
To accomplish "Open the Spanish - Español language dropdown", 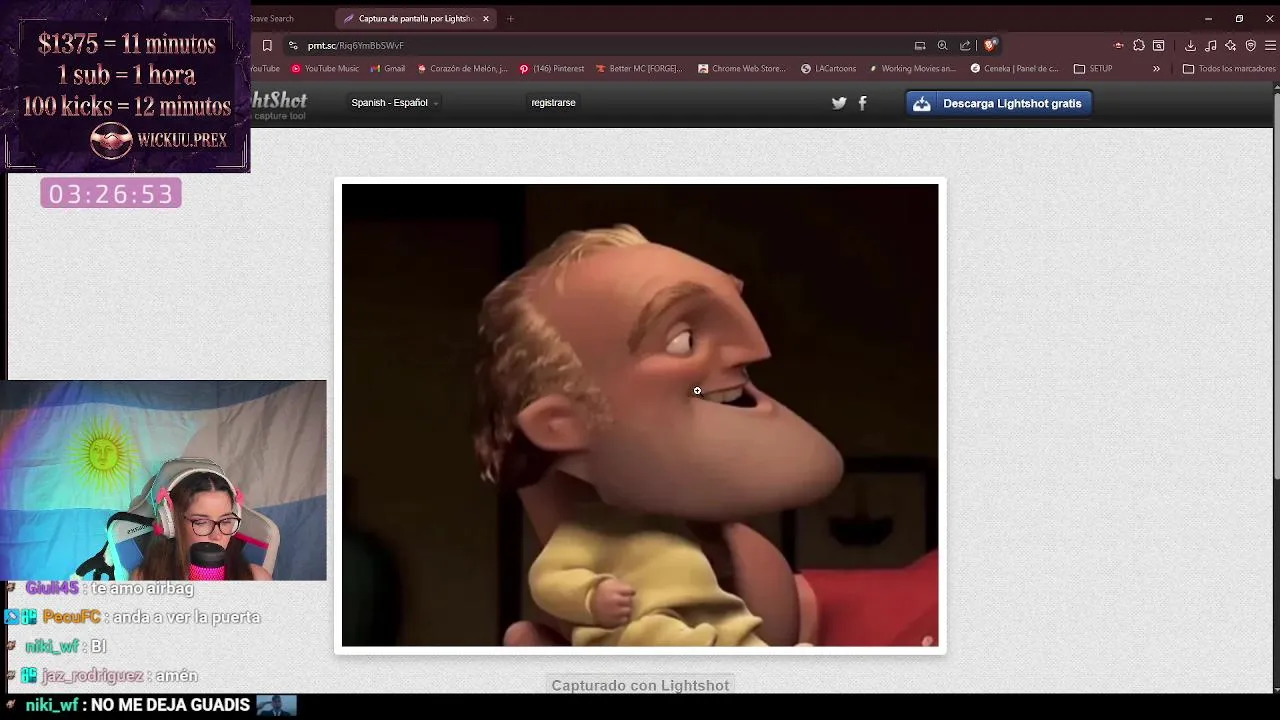I will coord(394,102).
